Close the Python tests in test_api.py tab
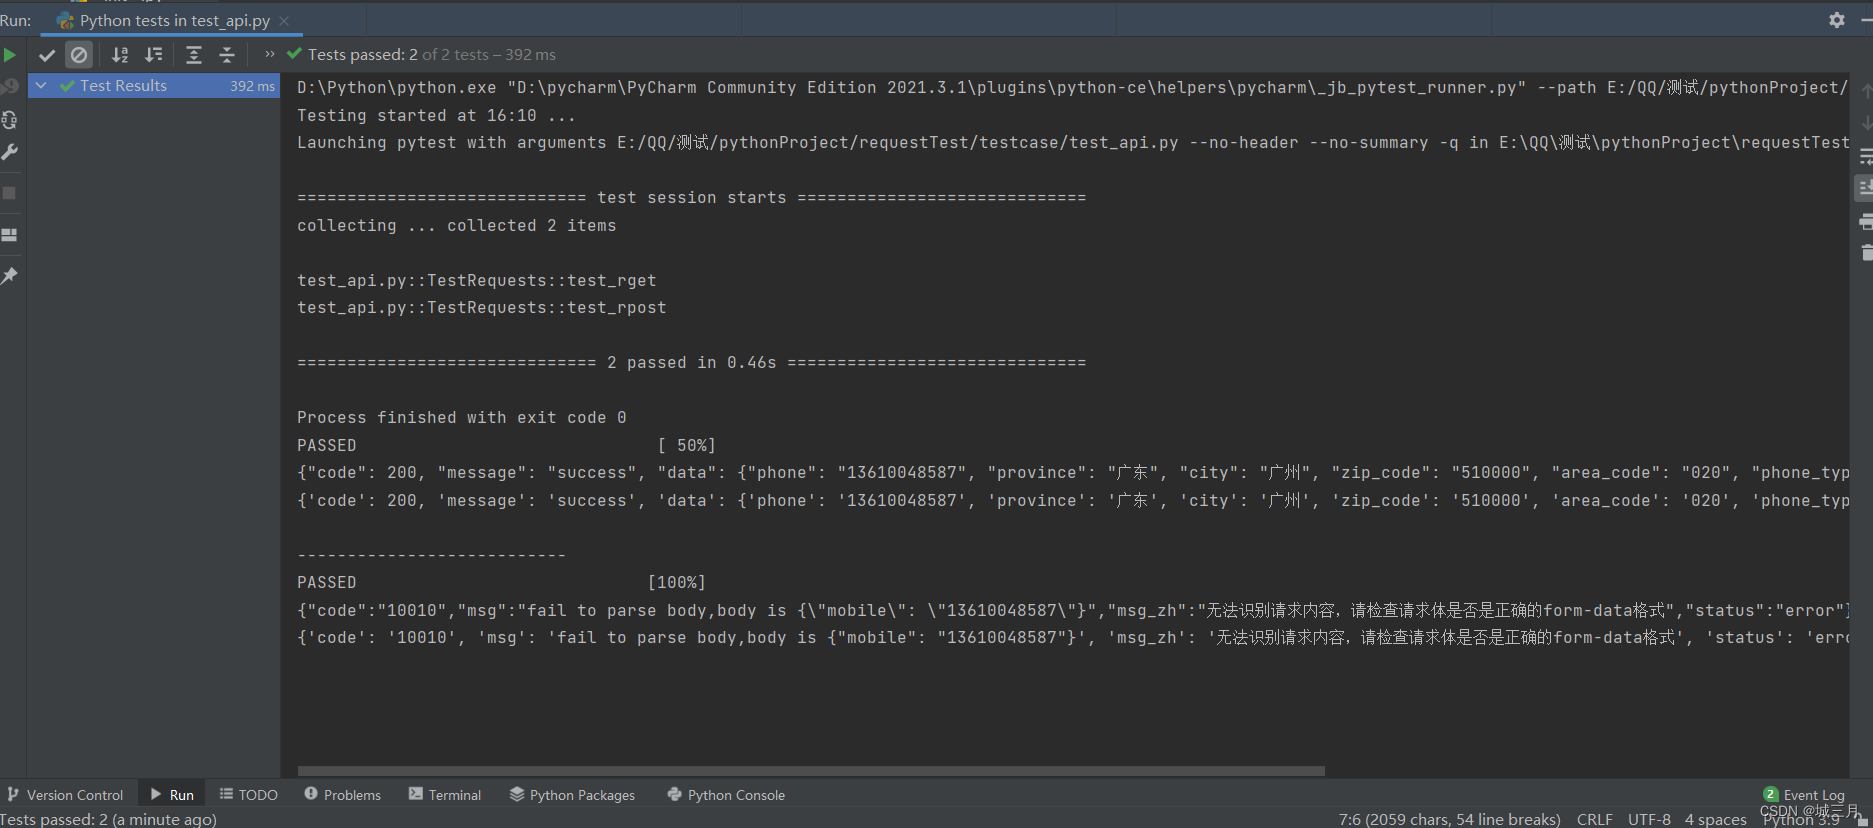 (x=284, y=21)
